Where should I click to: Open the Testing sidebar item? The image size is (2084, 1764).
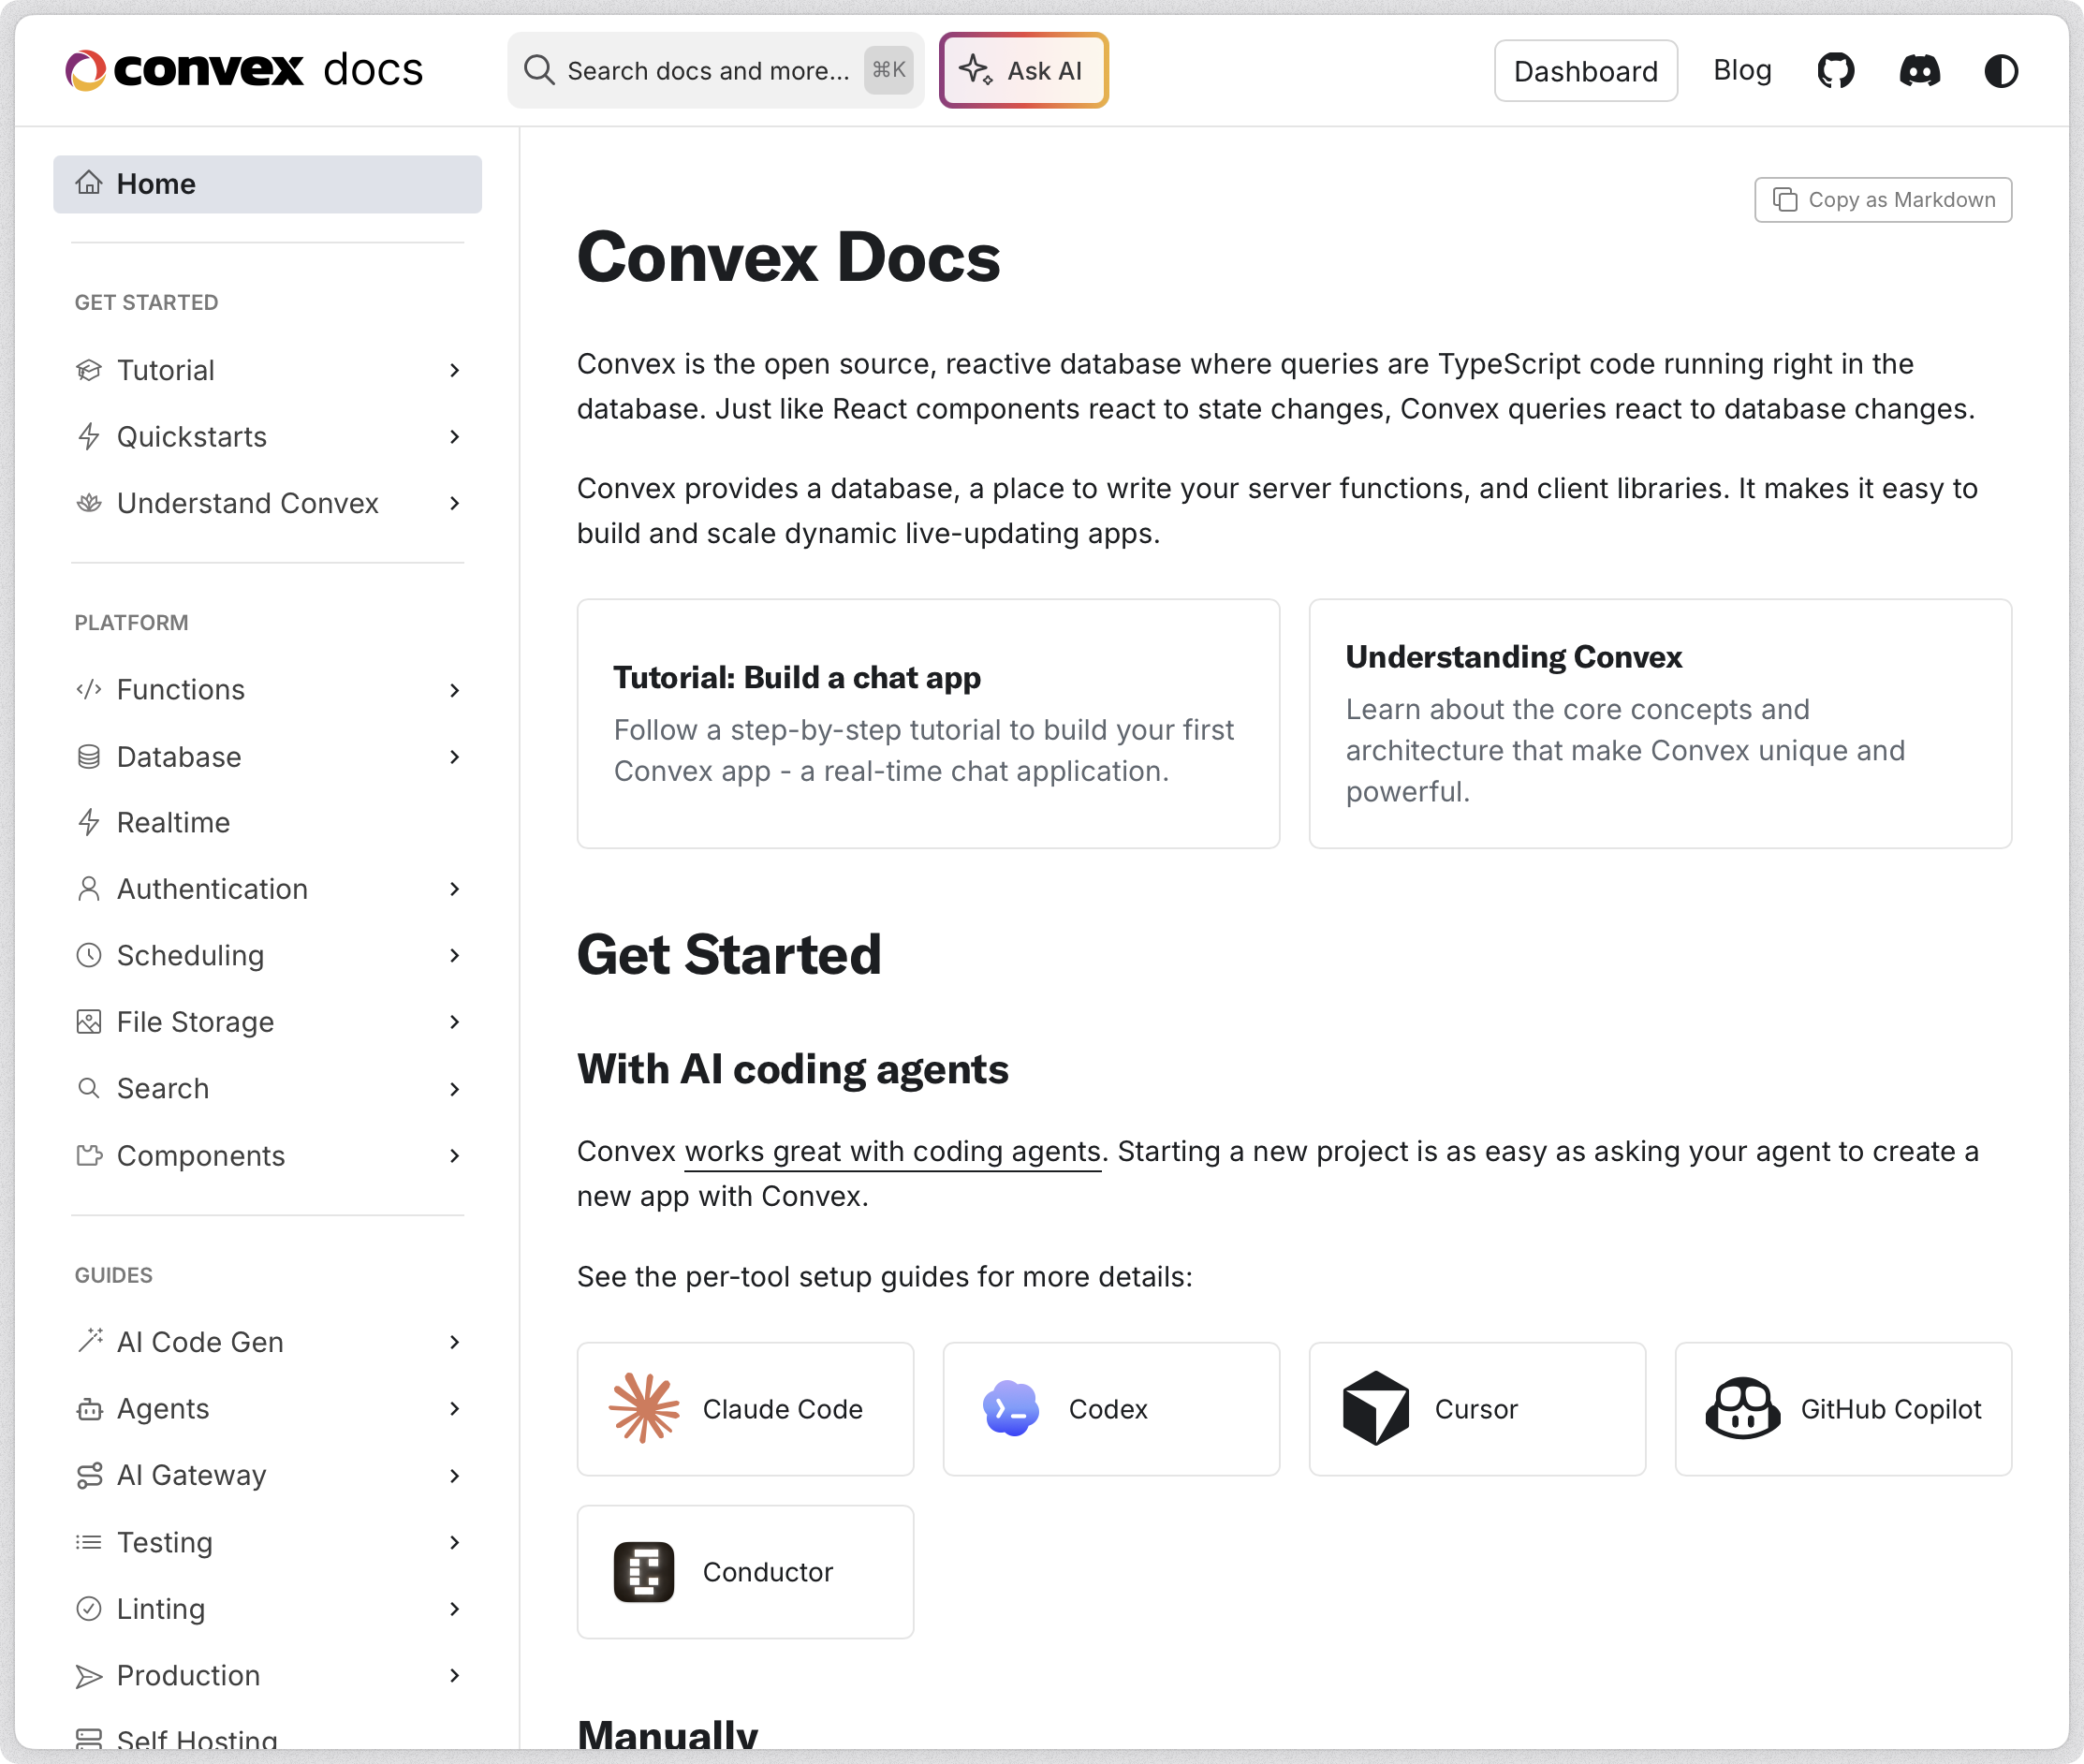click(267, 1541)
